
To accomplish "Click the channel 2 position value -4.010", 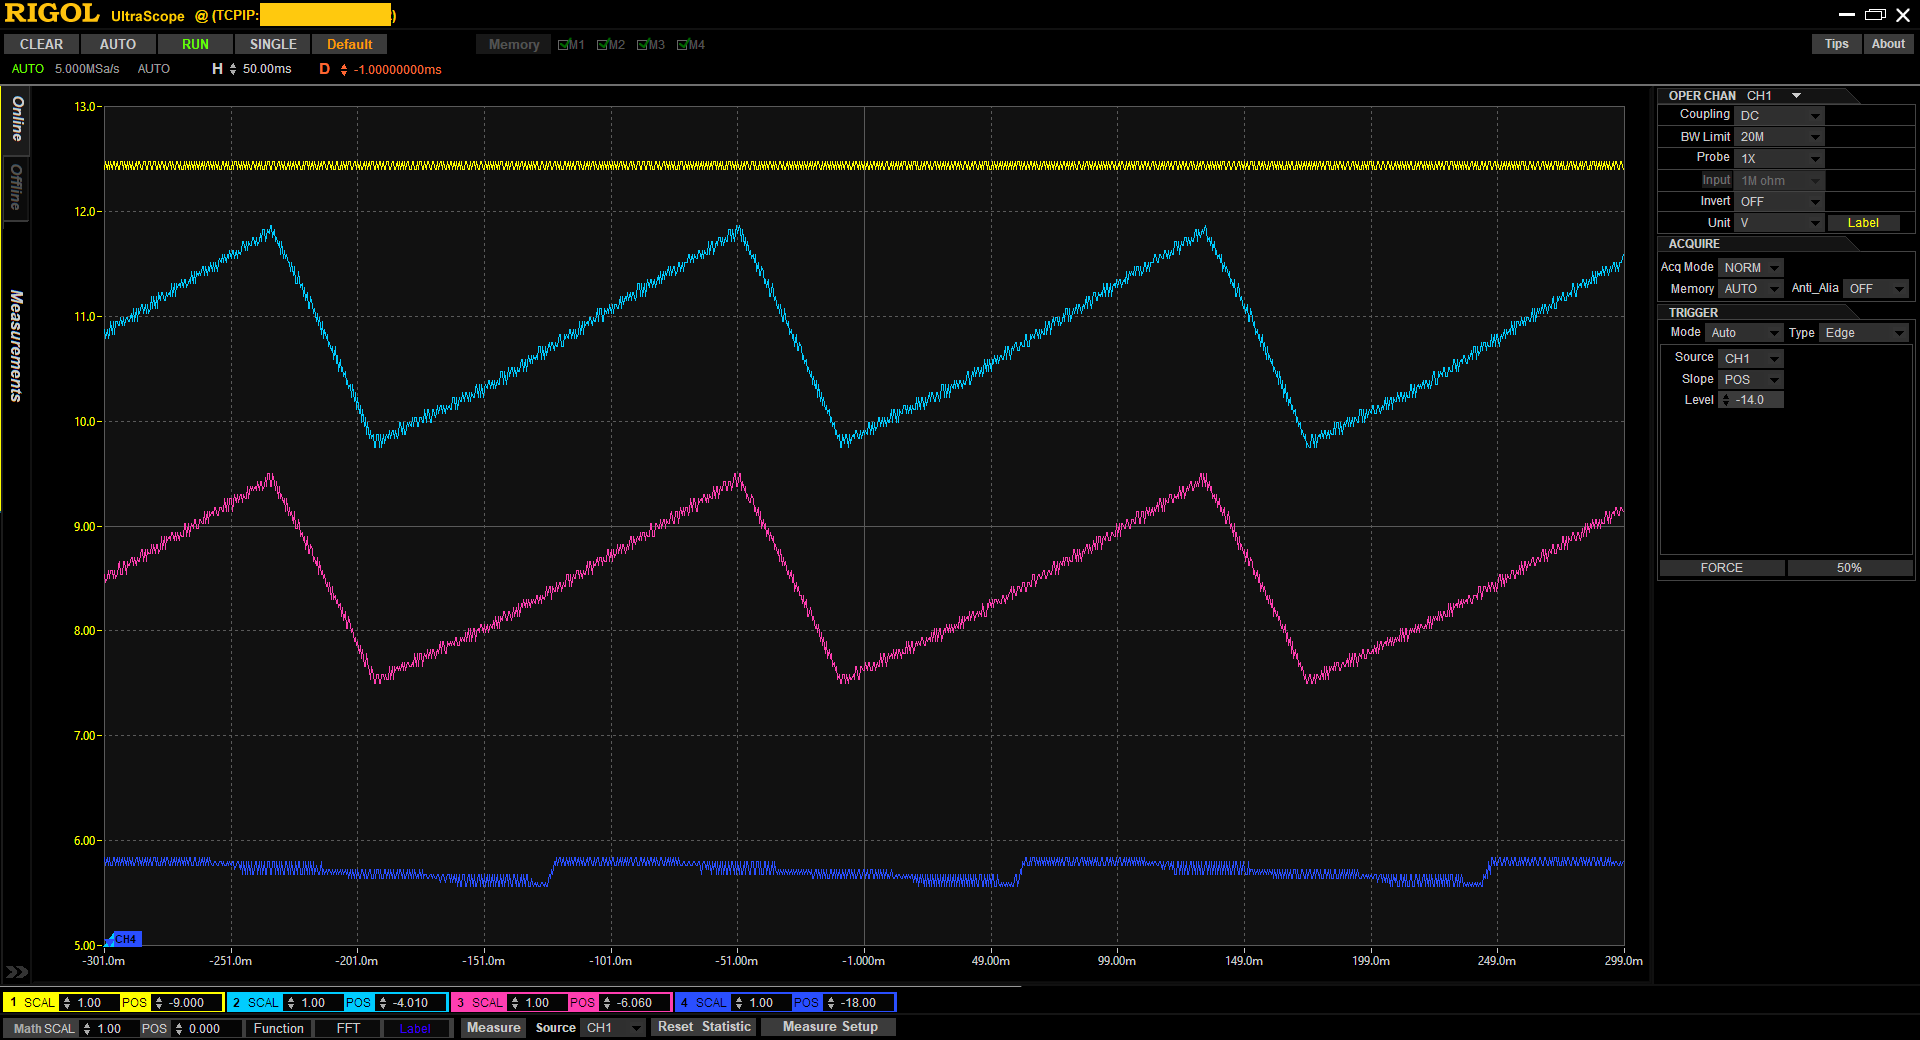I will pos(411,1003).
